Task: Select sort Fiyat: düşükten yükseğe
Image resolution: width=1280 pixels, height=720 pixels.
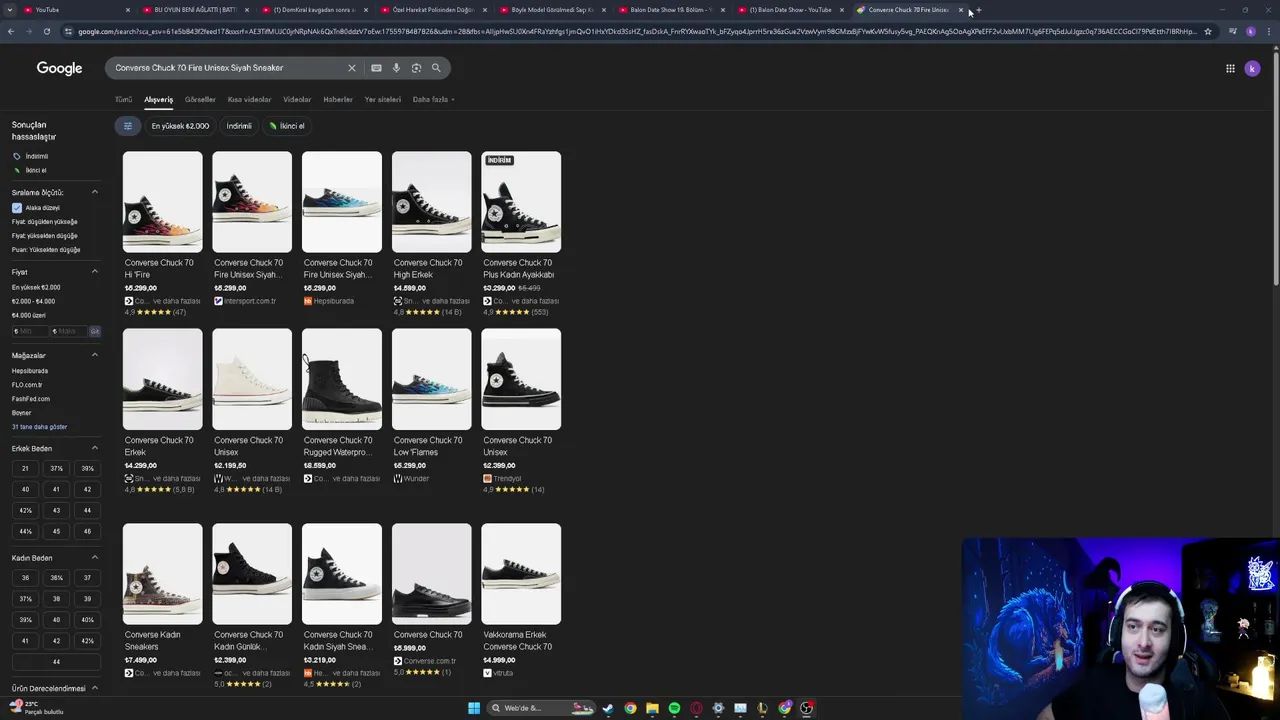Action: tap(44, 222)
